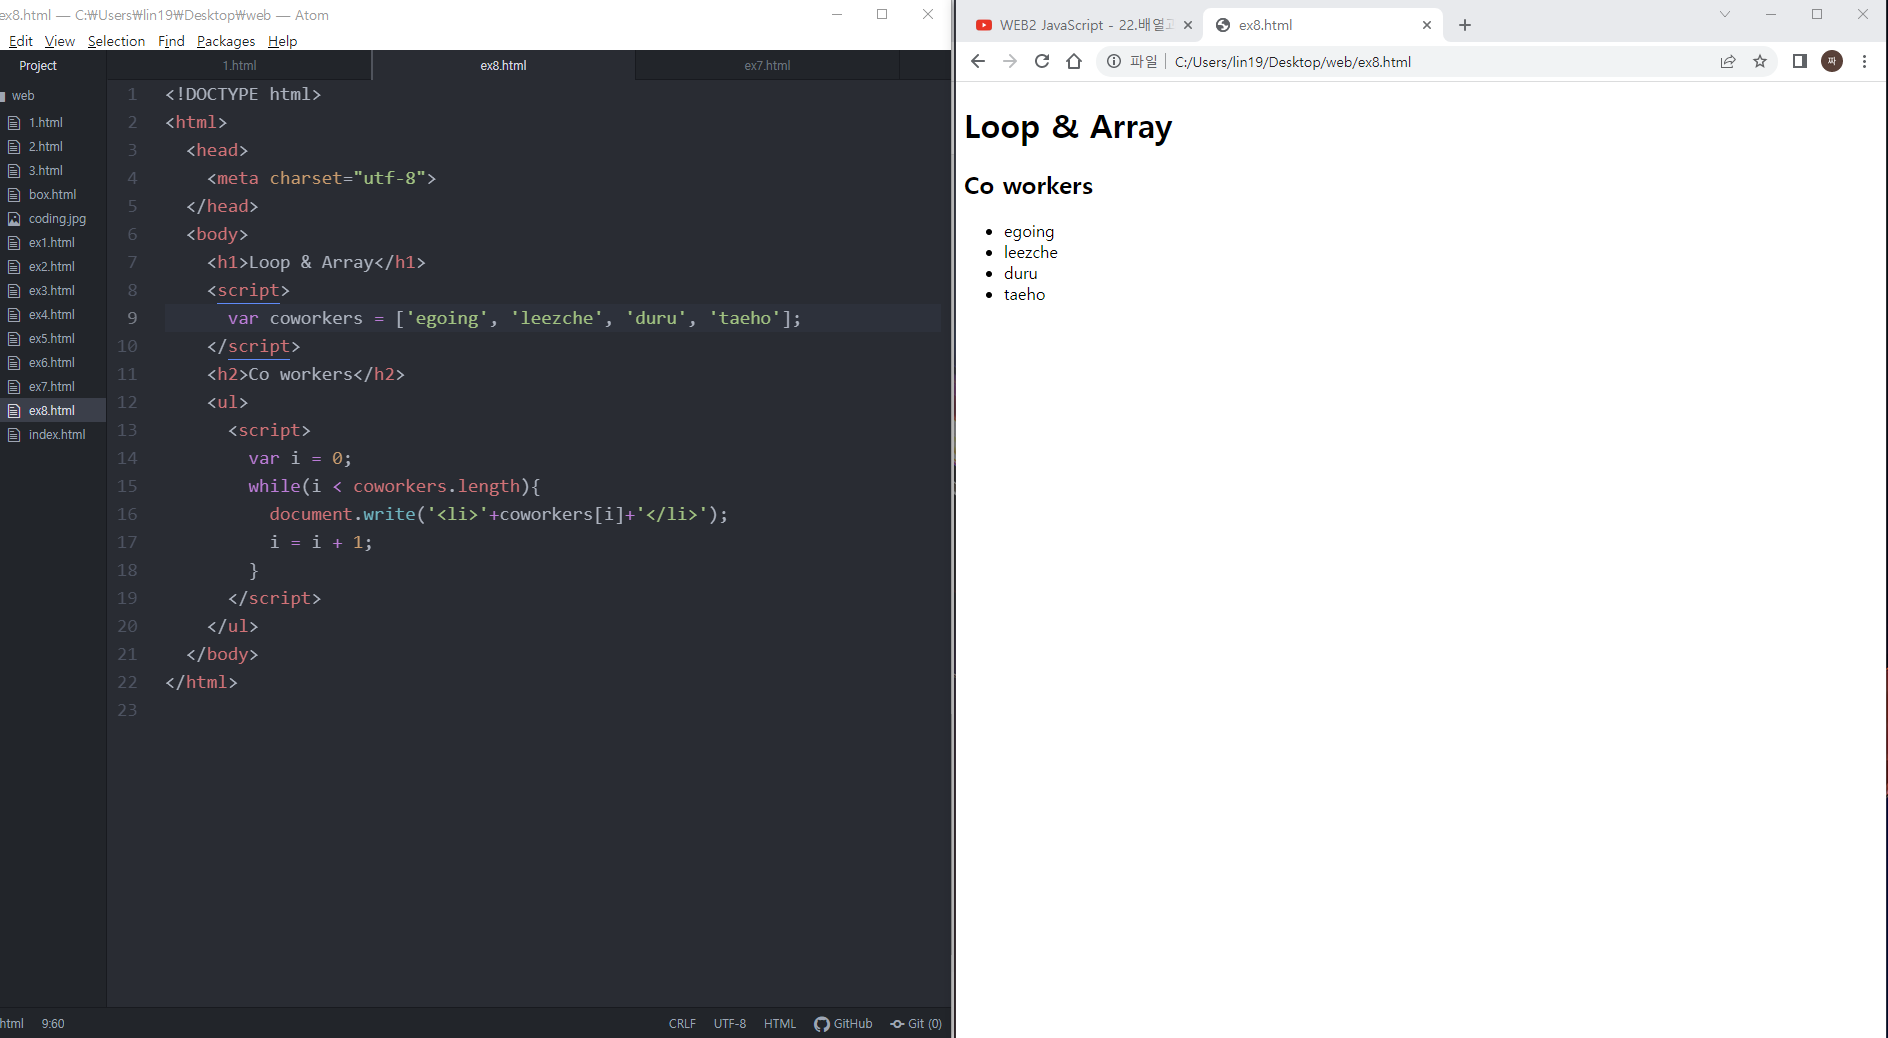Switch to the 1.html editor tab

coord(239,65)
